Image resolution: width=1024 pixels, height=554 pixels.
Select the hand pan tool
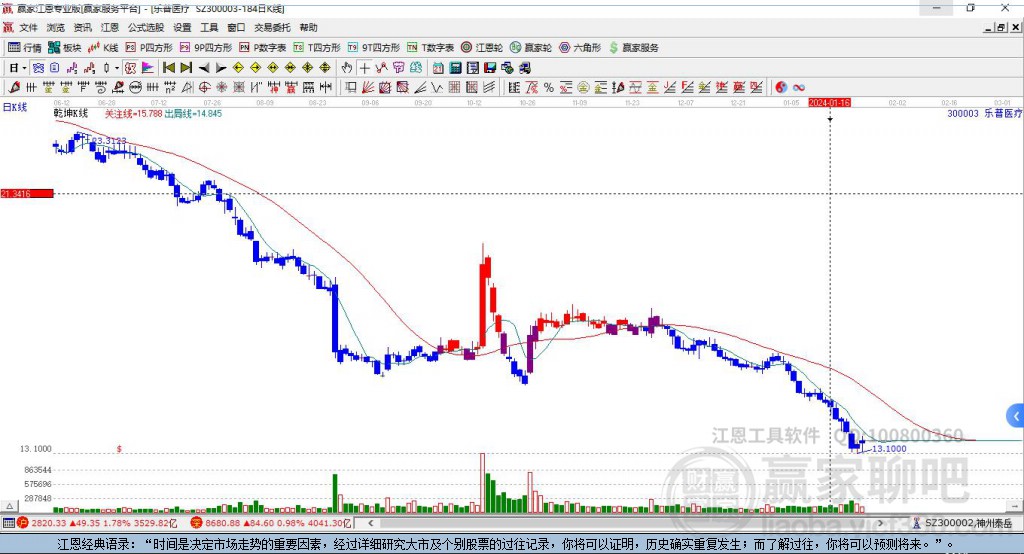[346, 67]
